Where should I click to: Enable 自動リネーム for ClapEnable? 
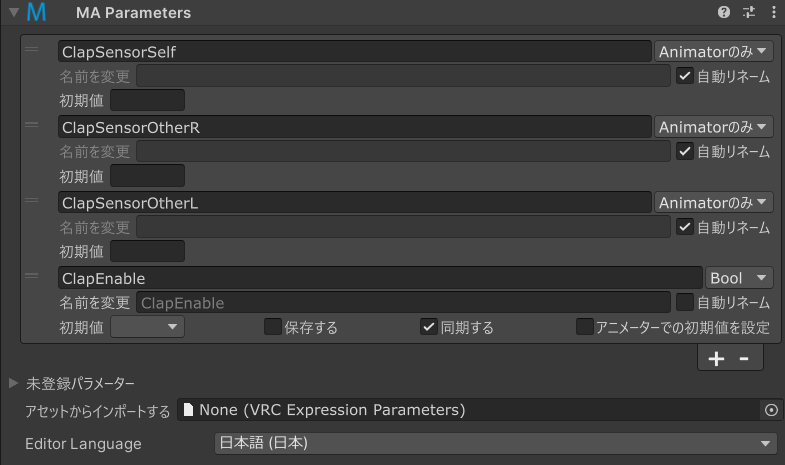pos(684,302)
